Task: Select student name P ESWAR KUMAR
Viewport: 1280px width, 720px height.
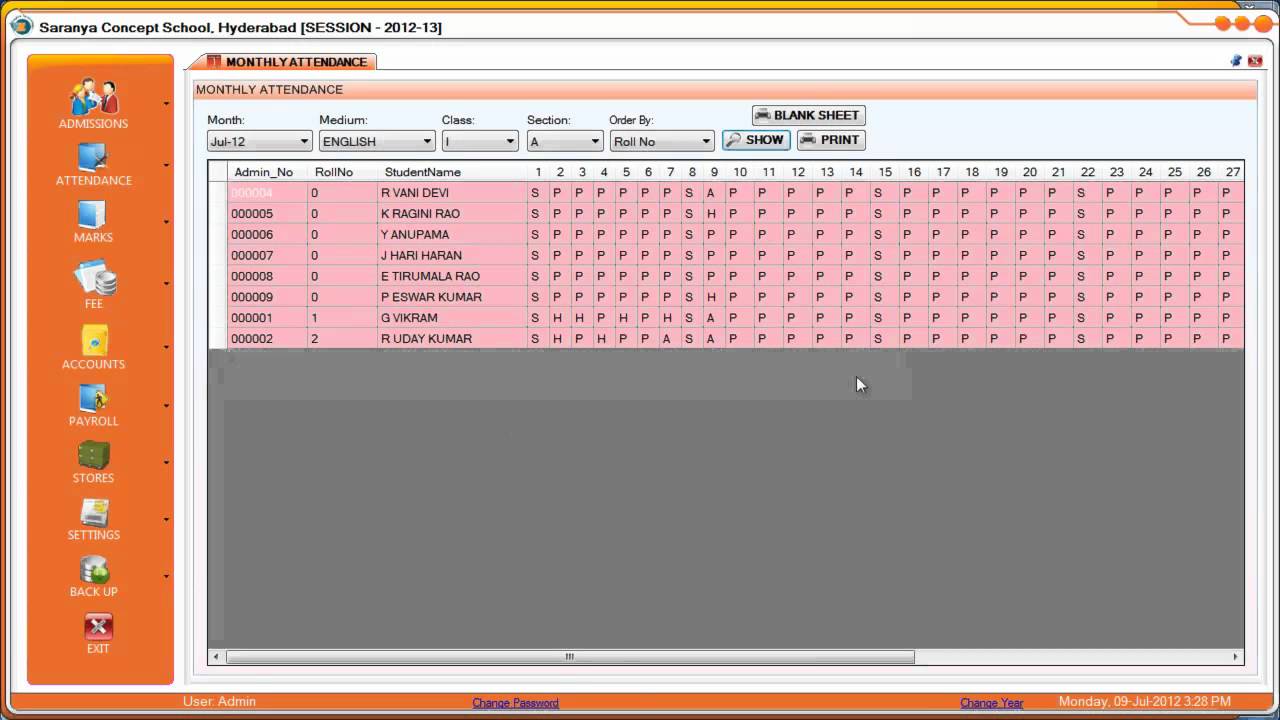Action: tap(431, 298)
